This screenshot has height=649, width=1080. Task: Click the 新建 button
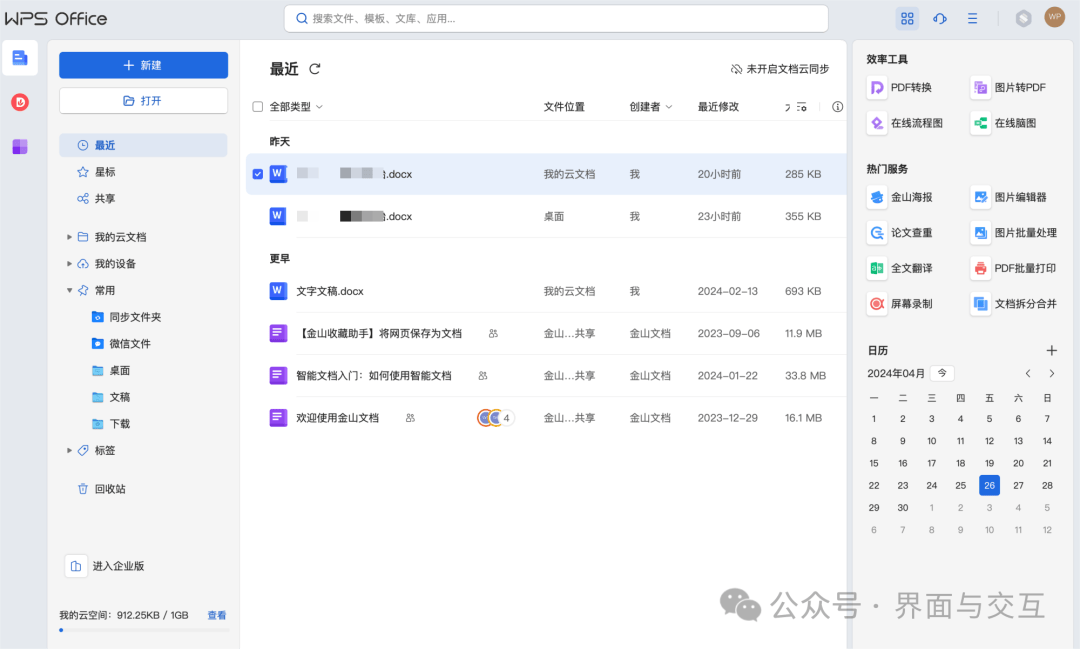click(x=143, y=65)
